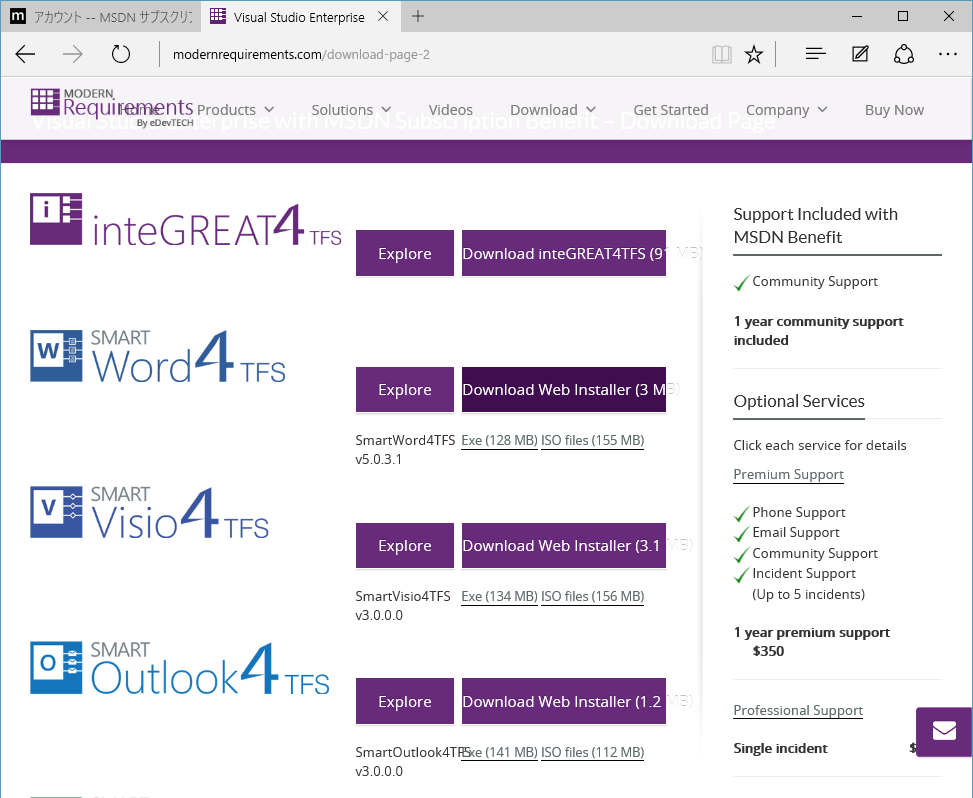Viewport: 973px width, 798px height.
Task: Click the browser forward arrow
Action: [x=73, y=55]
